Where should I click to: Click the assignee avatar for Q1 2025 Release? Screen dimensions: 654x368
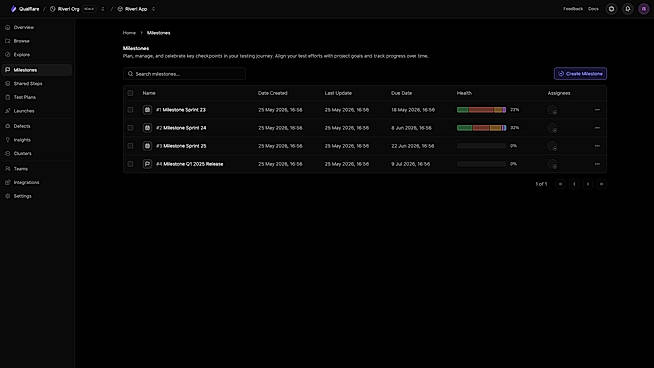click(x=553, y=164)
